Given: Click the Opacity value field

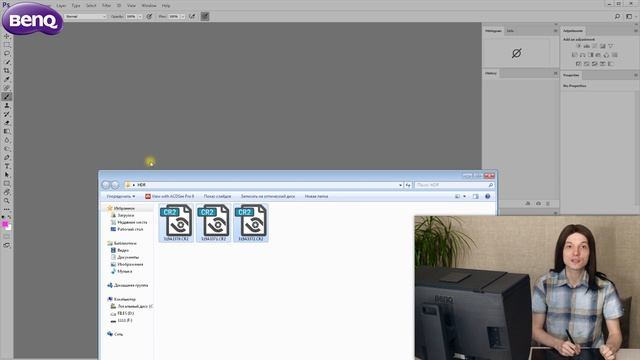Looking at the screenshot, I should (x=131, y=16).
